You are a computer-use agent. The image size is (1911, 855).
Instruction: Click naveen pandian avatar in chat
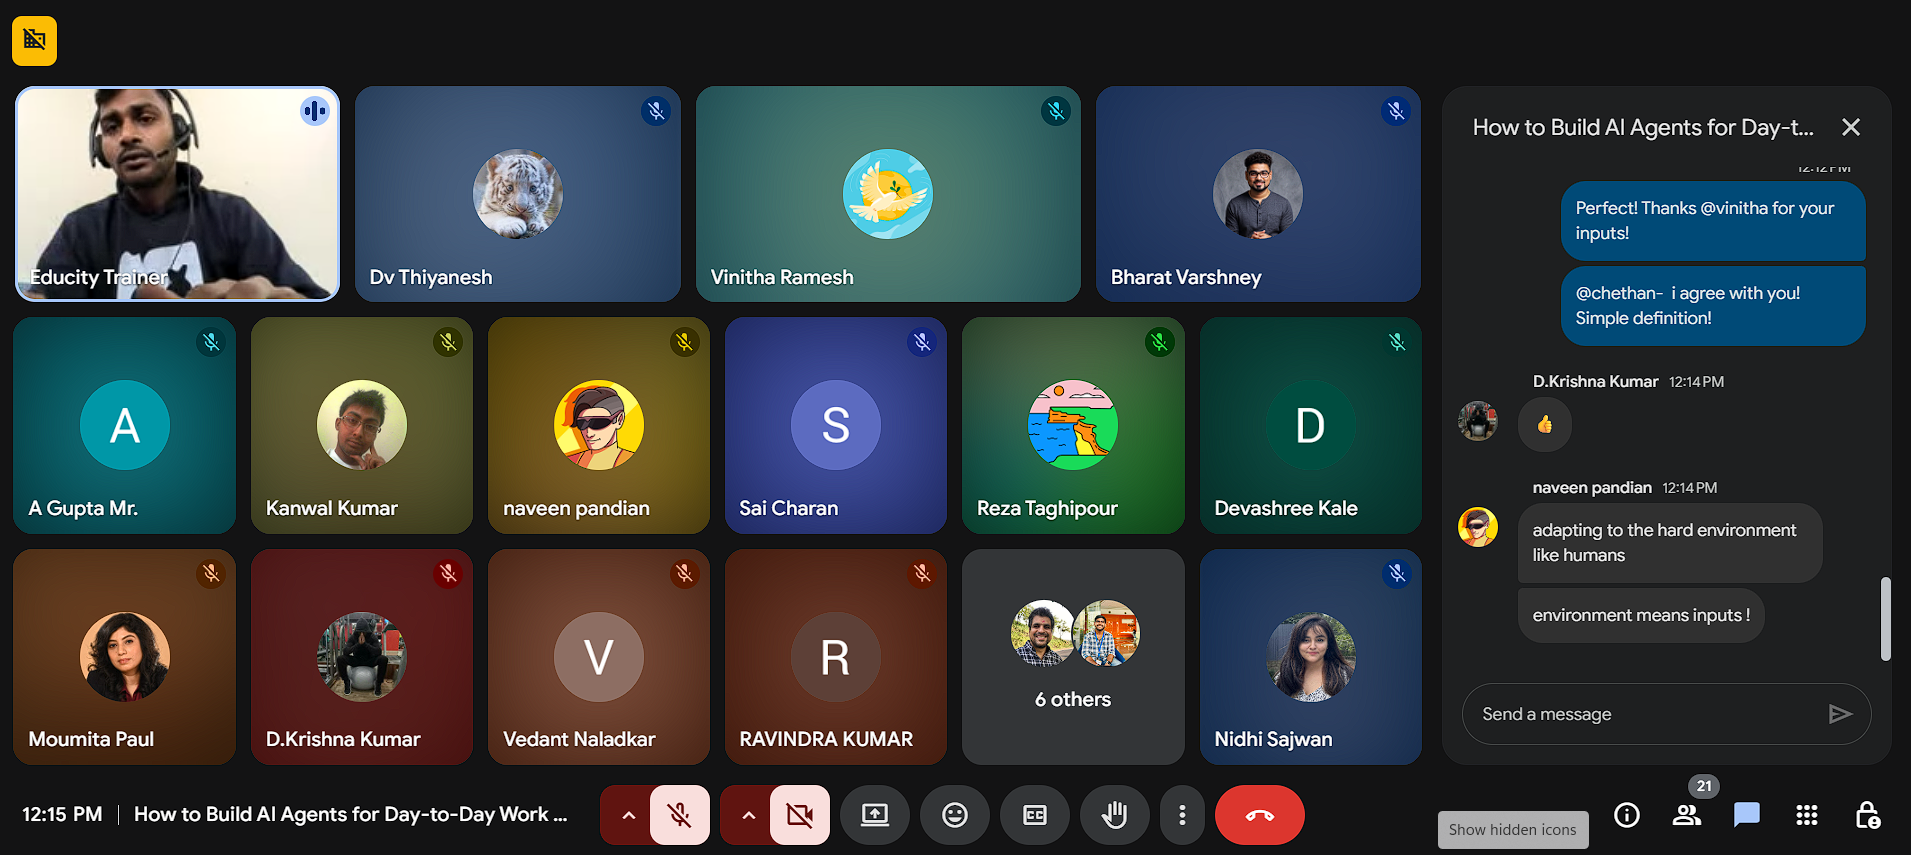click(1478, 527)
